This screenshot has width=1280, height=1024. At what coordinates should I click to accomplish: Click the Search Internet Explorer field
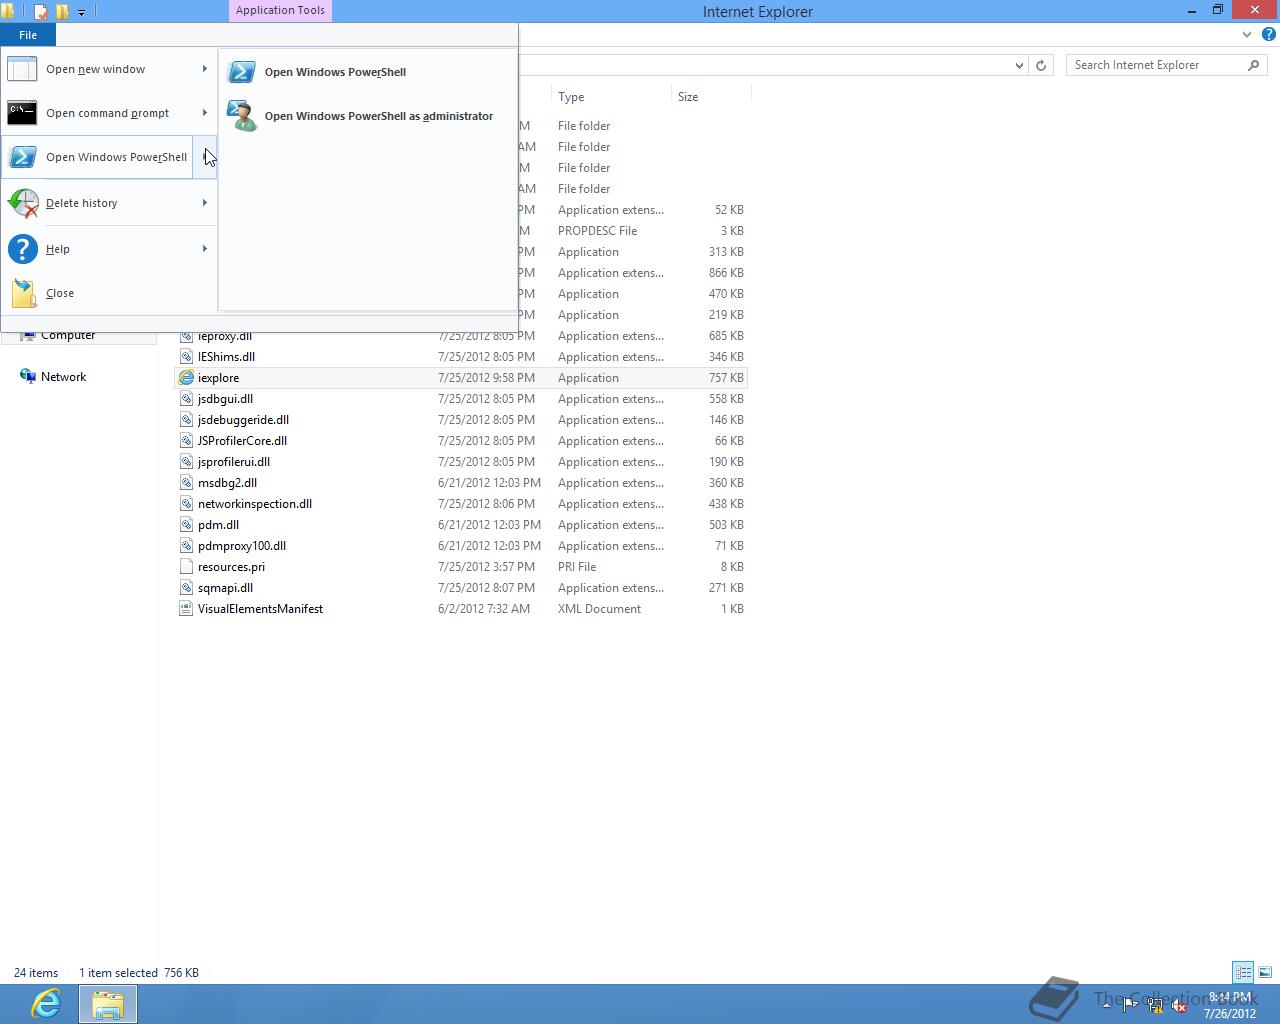tap(1167, 65)
